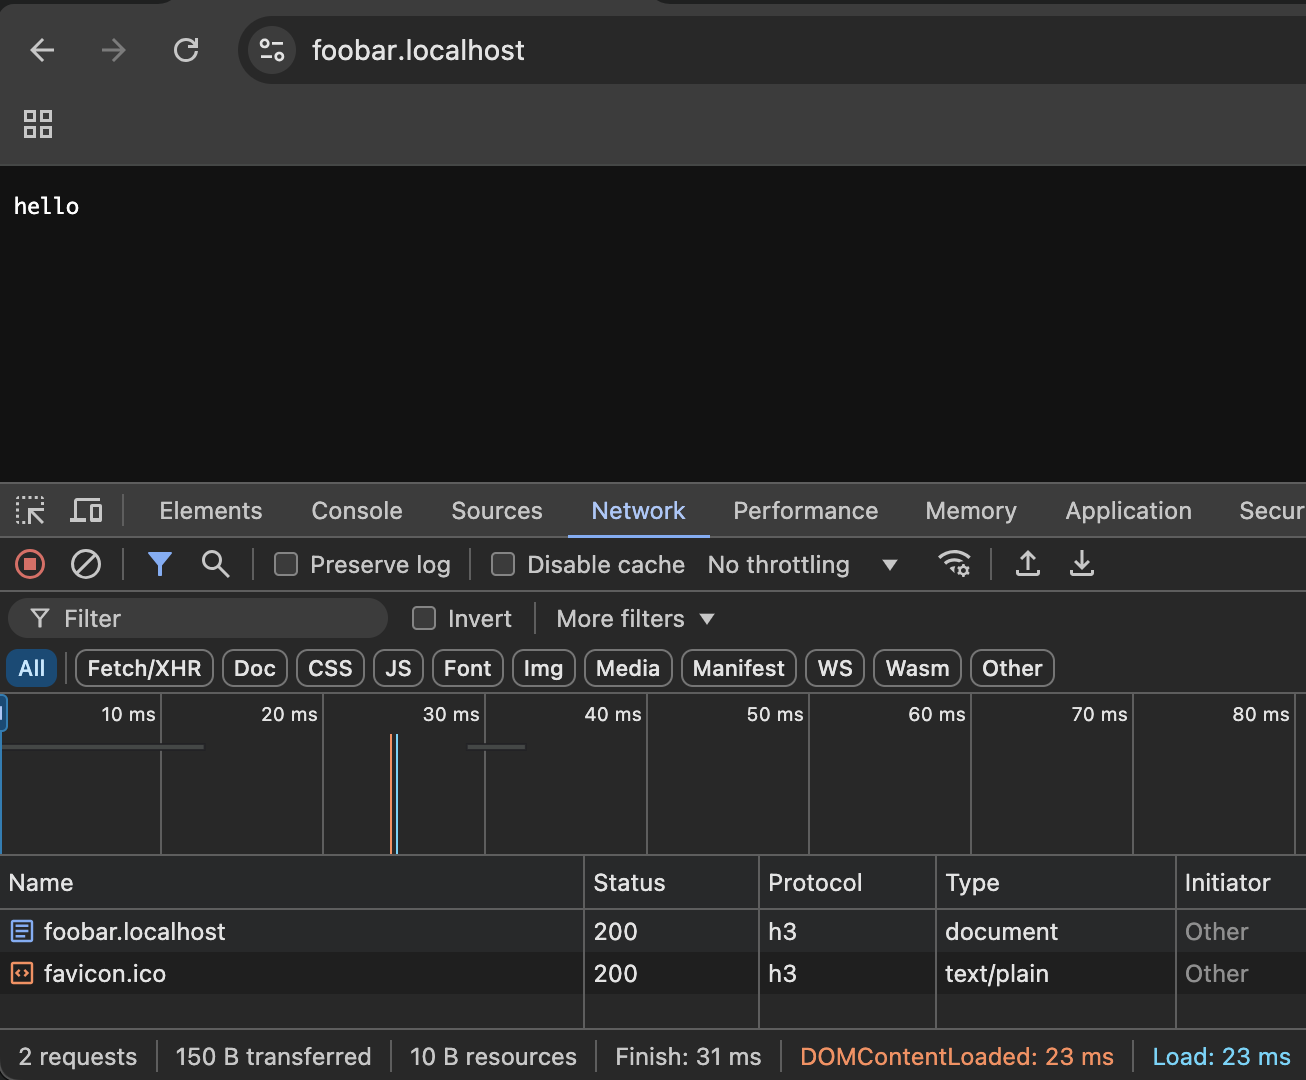Click the 150 B transferred status text
This screenshot has height=1080, width=1306.
273,1057
